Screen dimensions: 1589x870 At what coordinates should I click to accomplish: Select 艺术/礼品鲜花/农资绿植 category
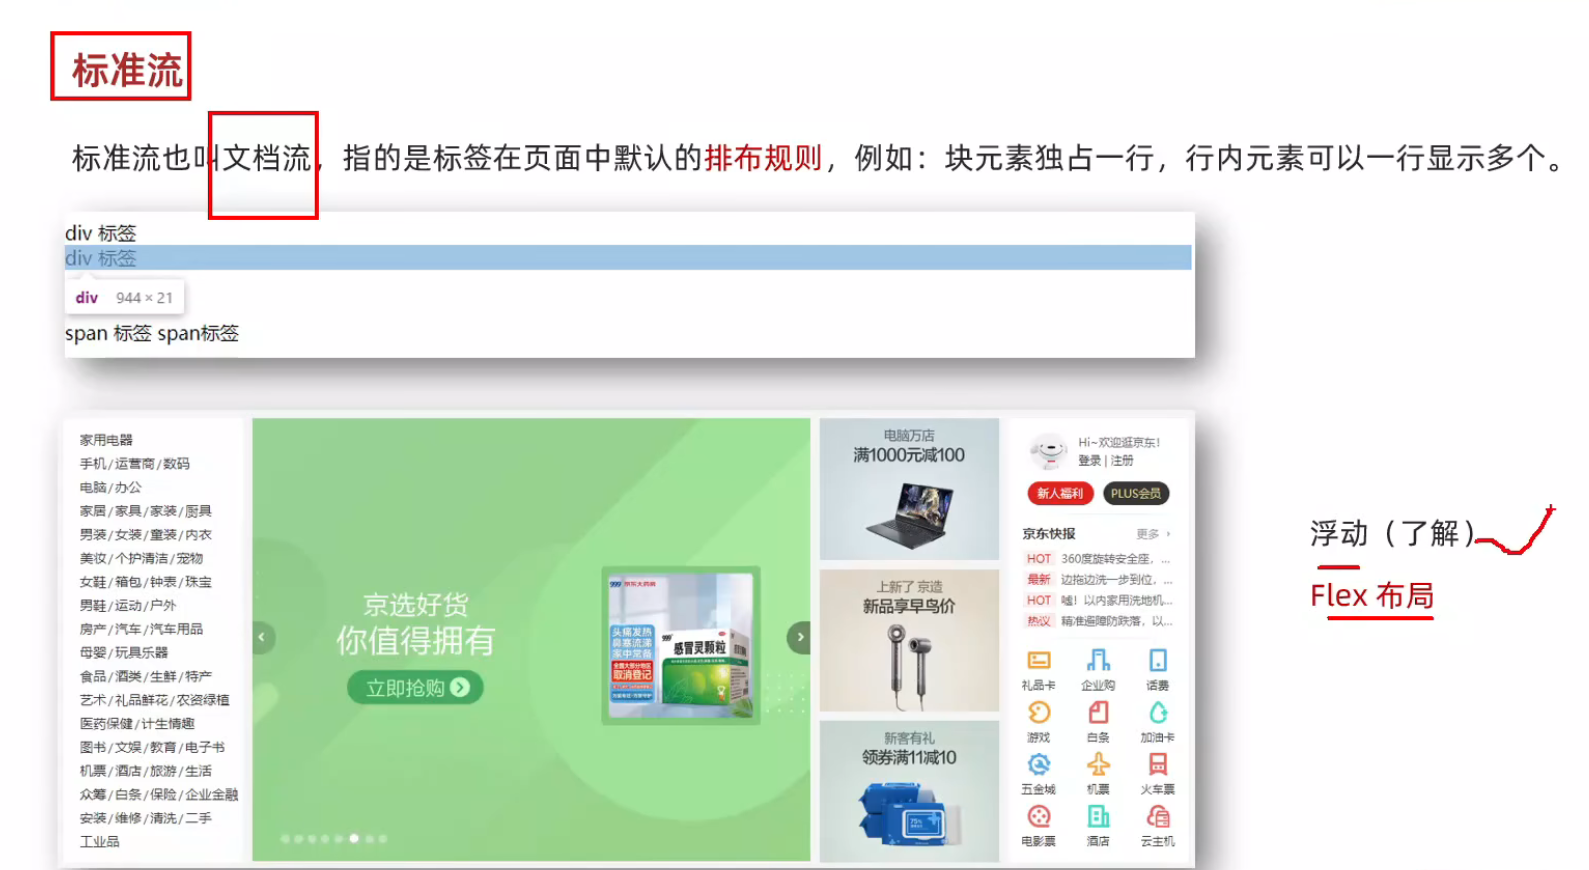(x=155, y=700)
